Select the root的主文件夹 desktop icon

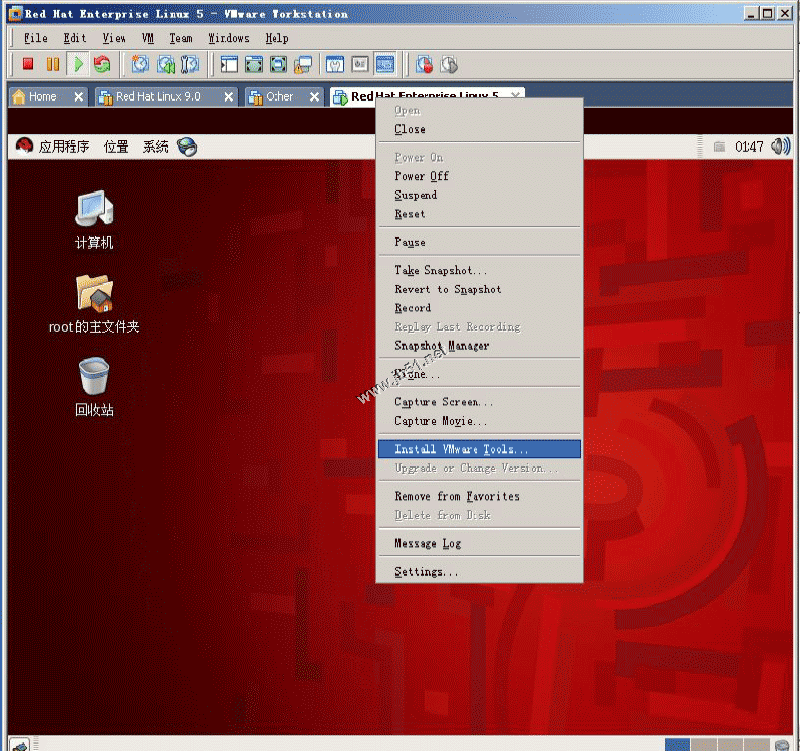tap(94, 304)
